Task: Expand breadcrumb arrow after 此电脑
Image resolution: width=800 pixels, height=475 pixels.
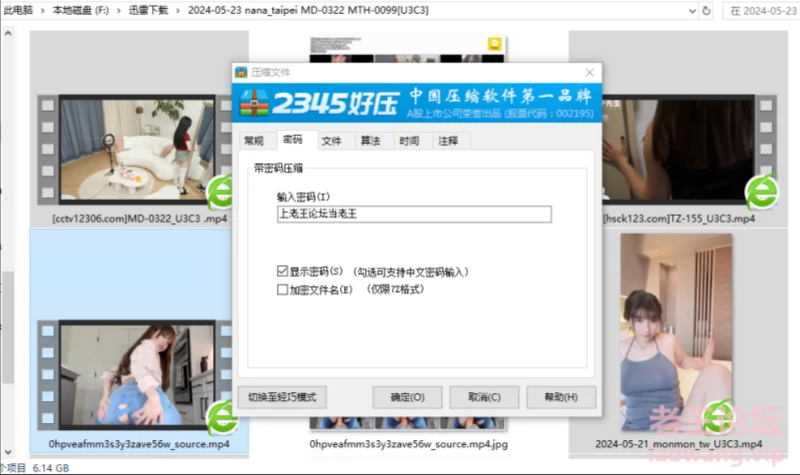Action: click(x=43, y=10)
